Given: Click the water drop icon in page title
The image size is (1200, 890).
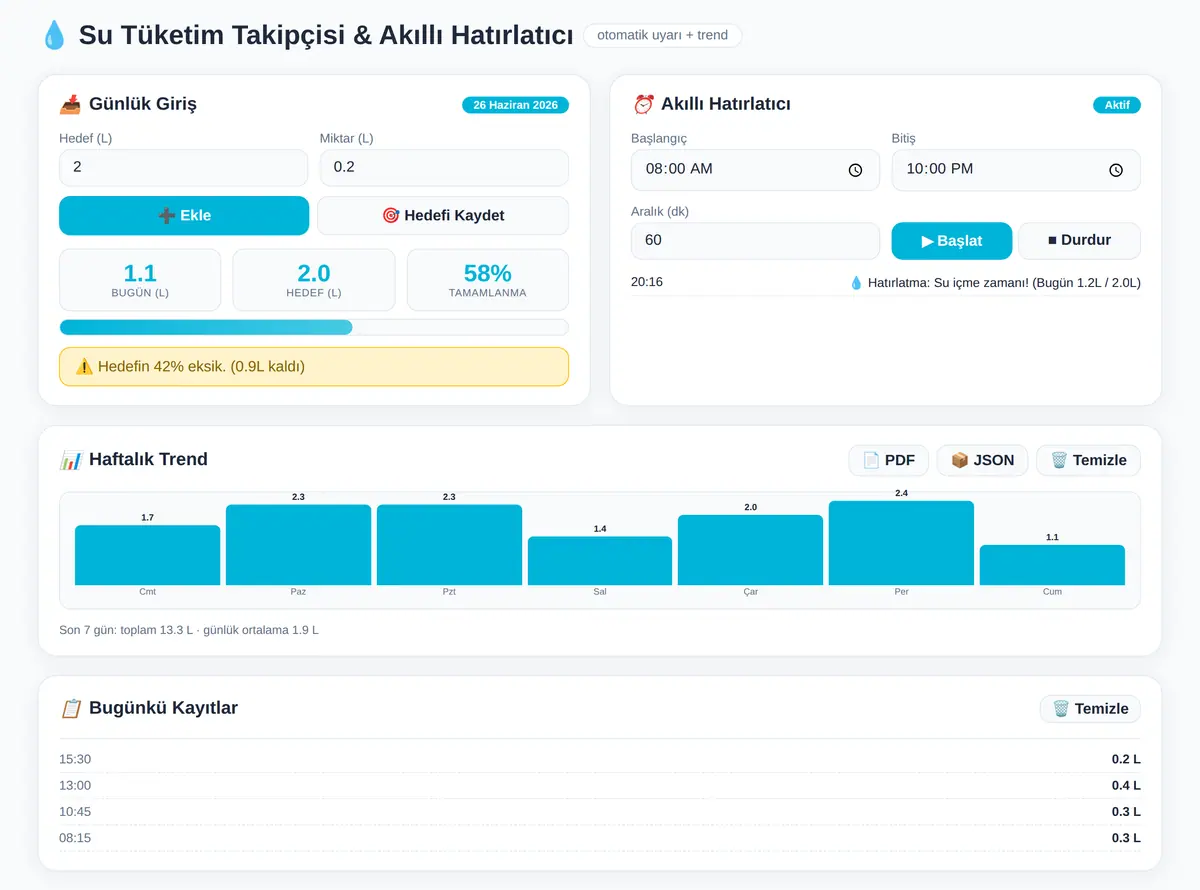Looking at the screenshot, I should [53, 36].
